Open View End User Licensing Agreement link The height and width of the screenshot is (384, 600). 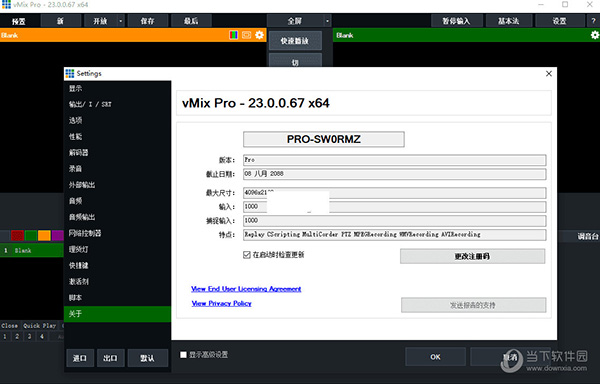[246, 289]
